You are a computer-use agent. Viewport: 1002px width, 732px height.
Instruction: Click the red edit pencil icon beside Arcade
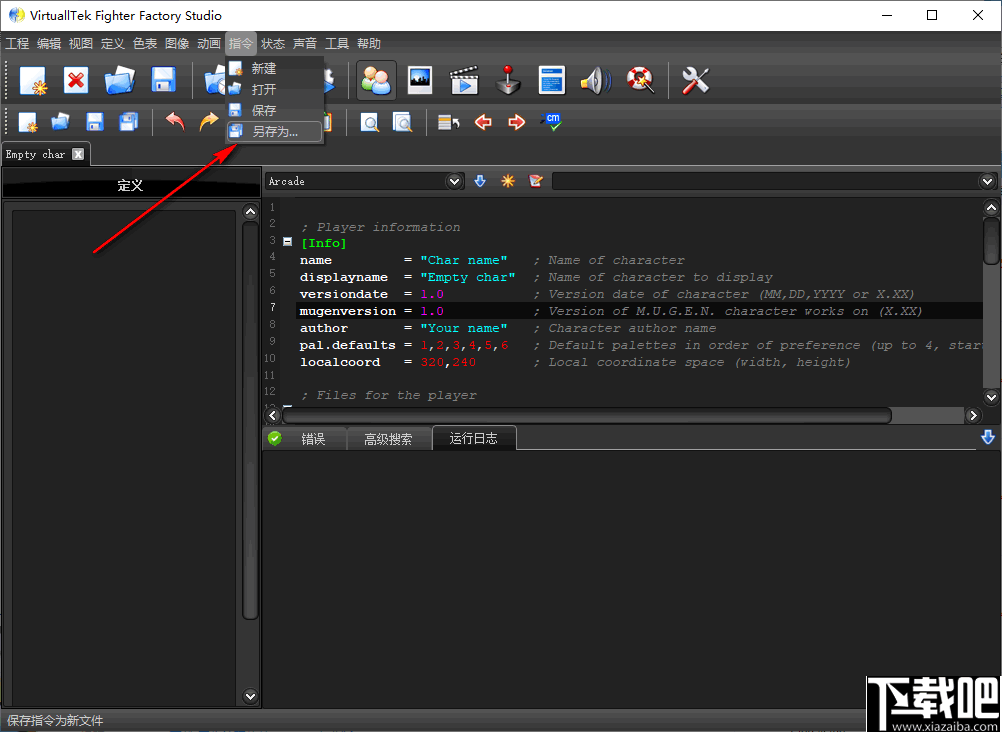click(x=536, y=182)
